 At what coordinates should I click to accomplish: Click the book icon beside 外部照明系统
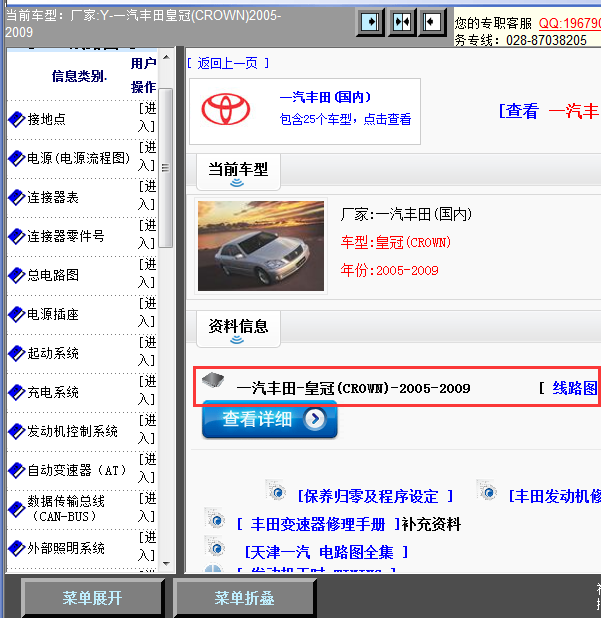point(17,548)
